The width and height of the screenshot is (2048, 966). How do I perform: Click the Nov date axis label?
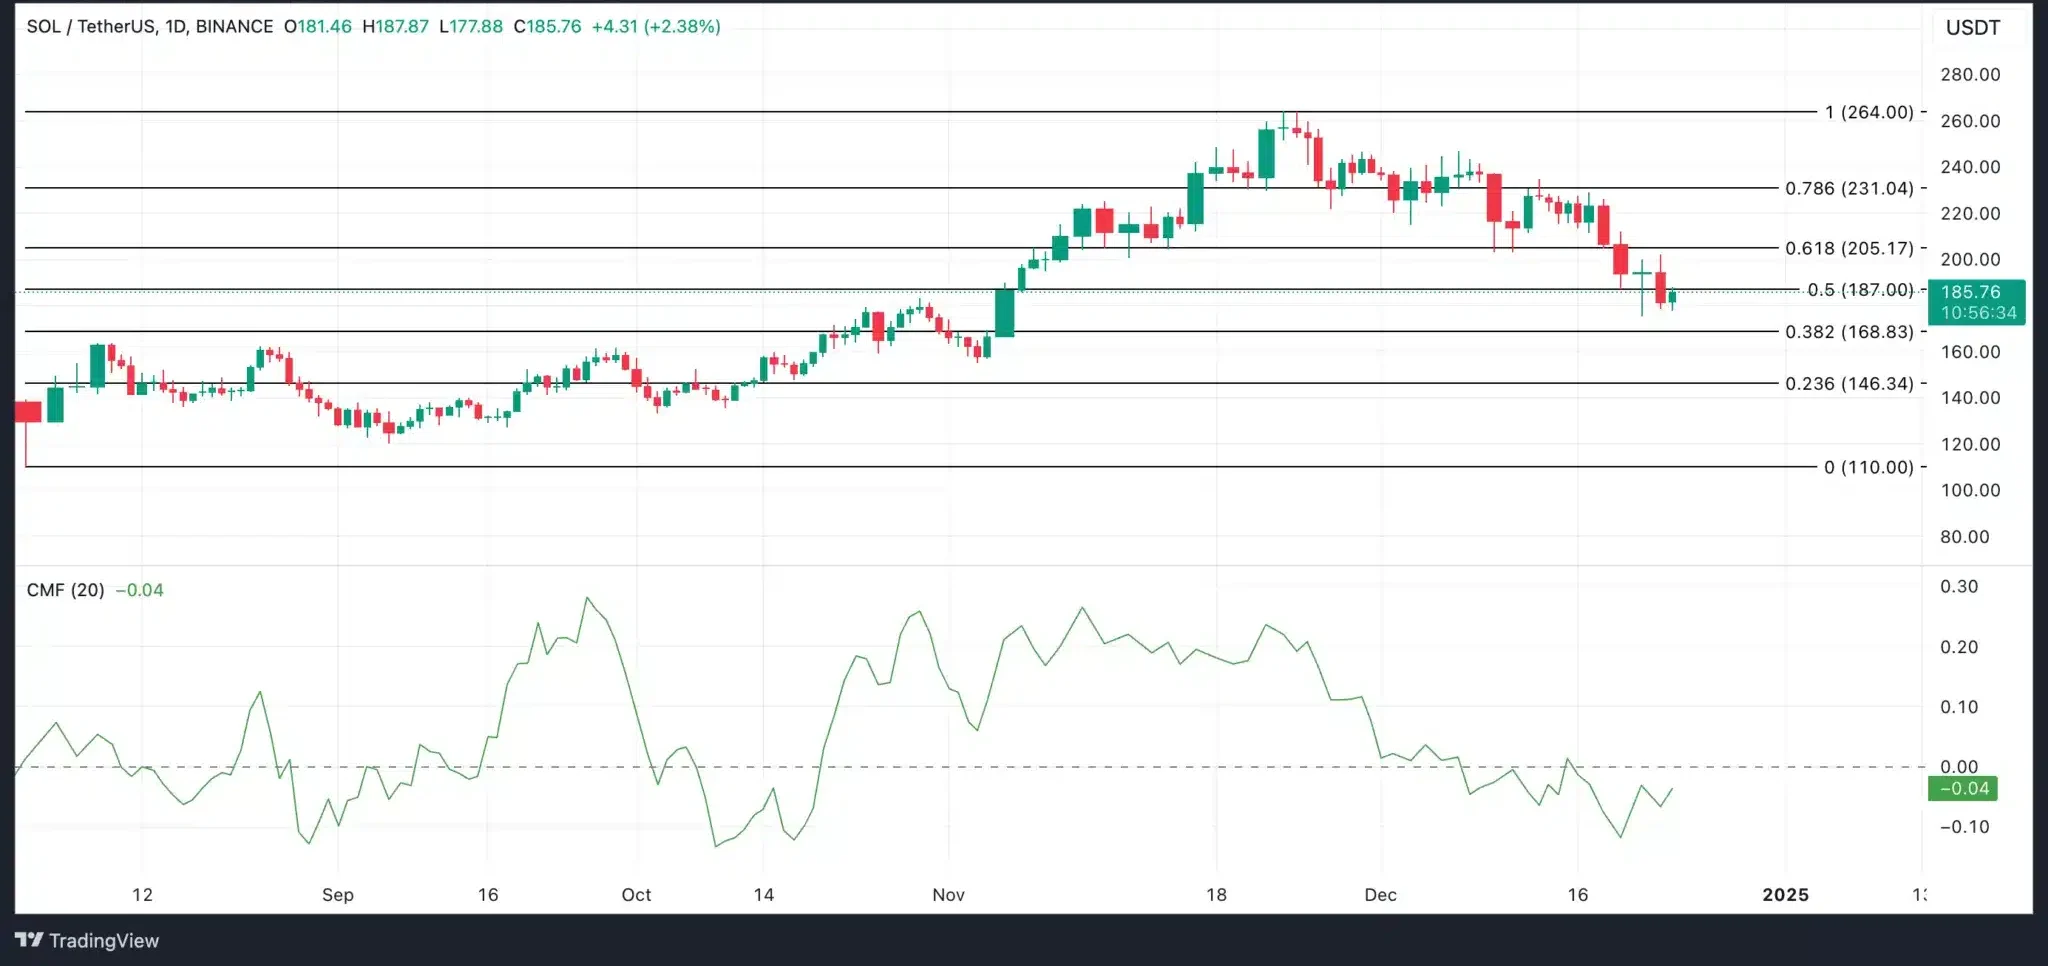coord(948,895)
